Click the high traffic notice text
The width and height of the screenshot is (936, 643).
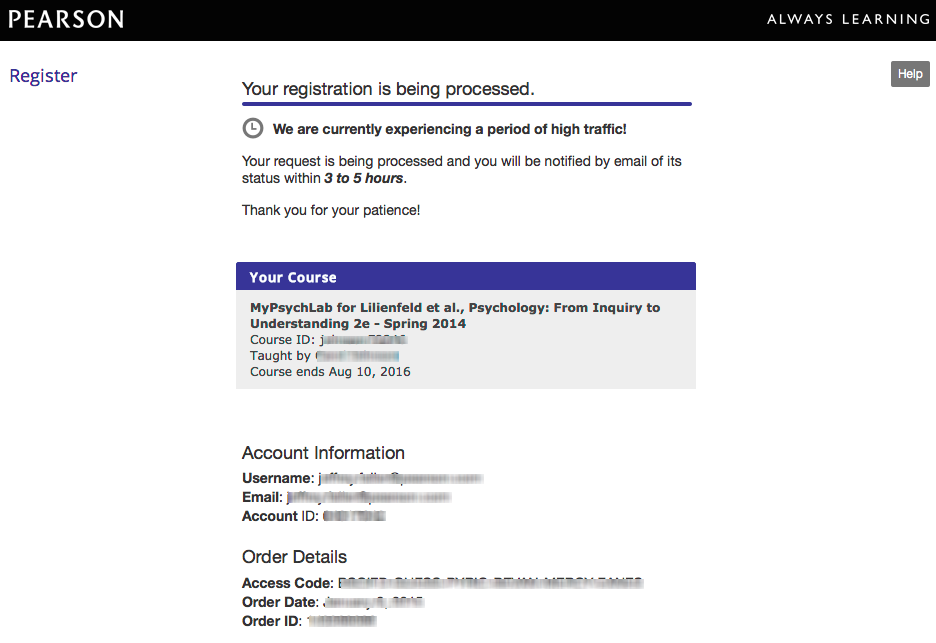tap(449, 129)
